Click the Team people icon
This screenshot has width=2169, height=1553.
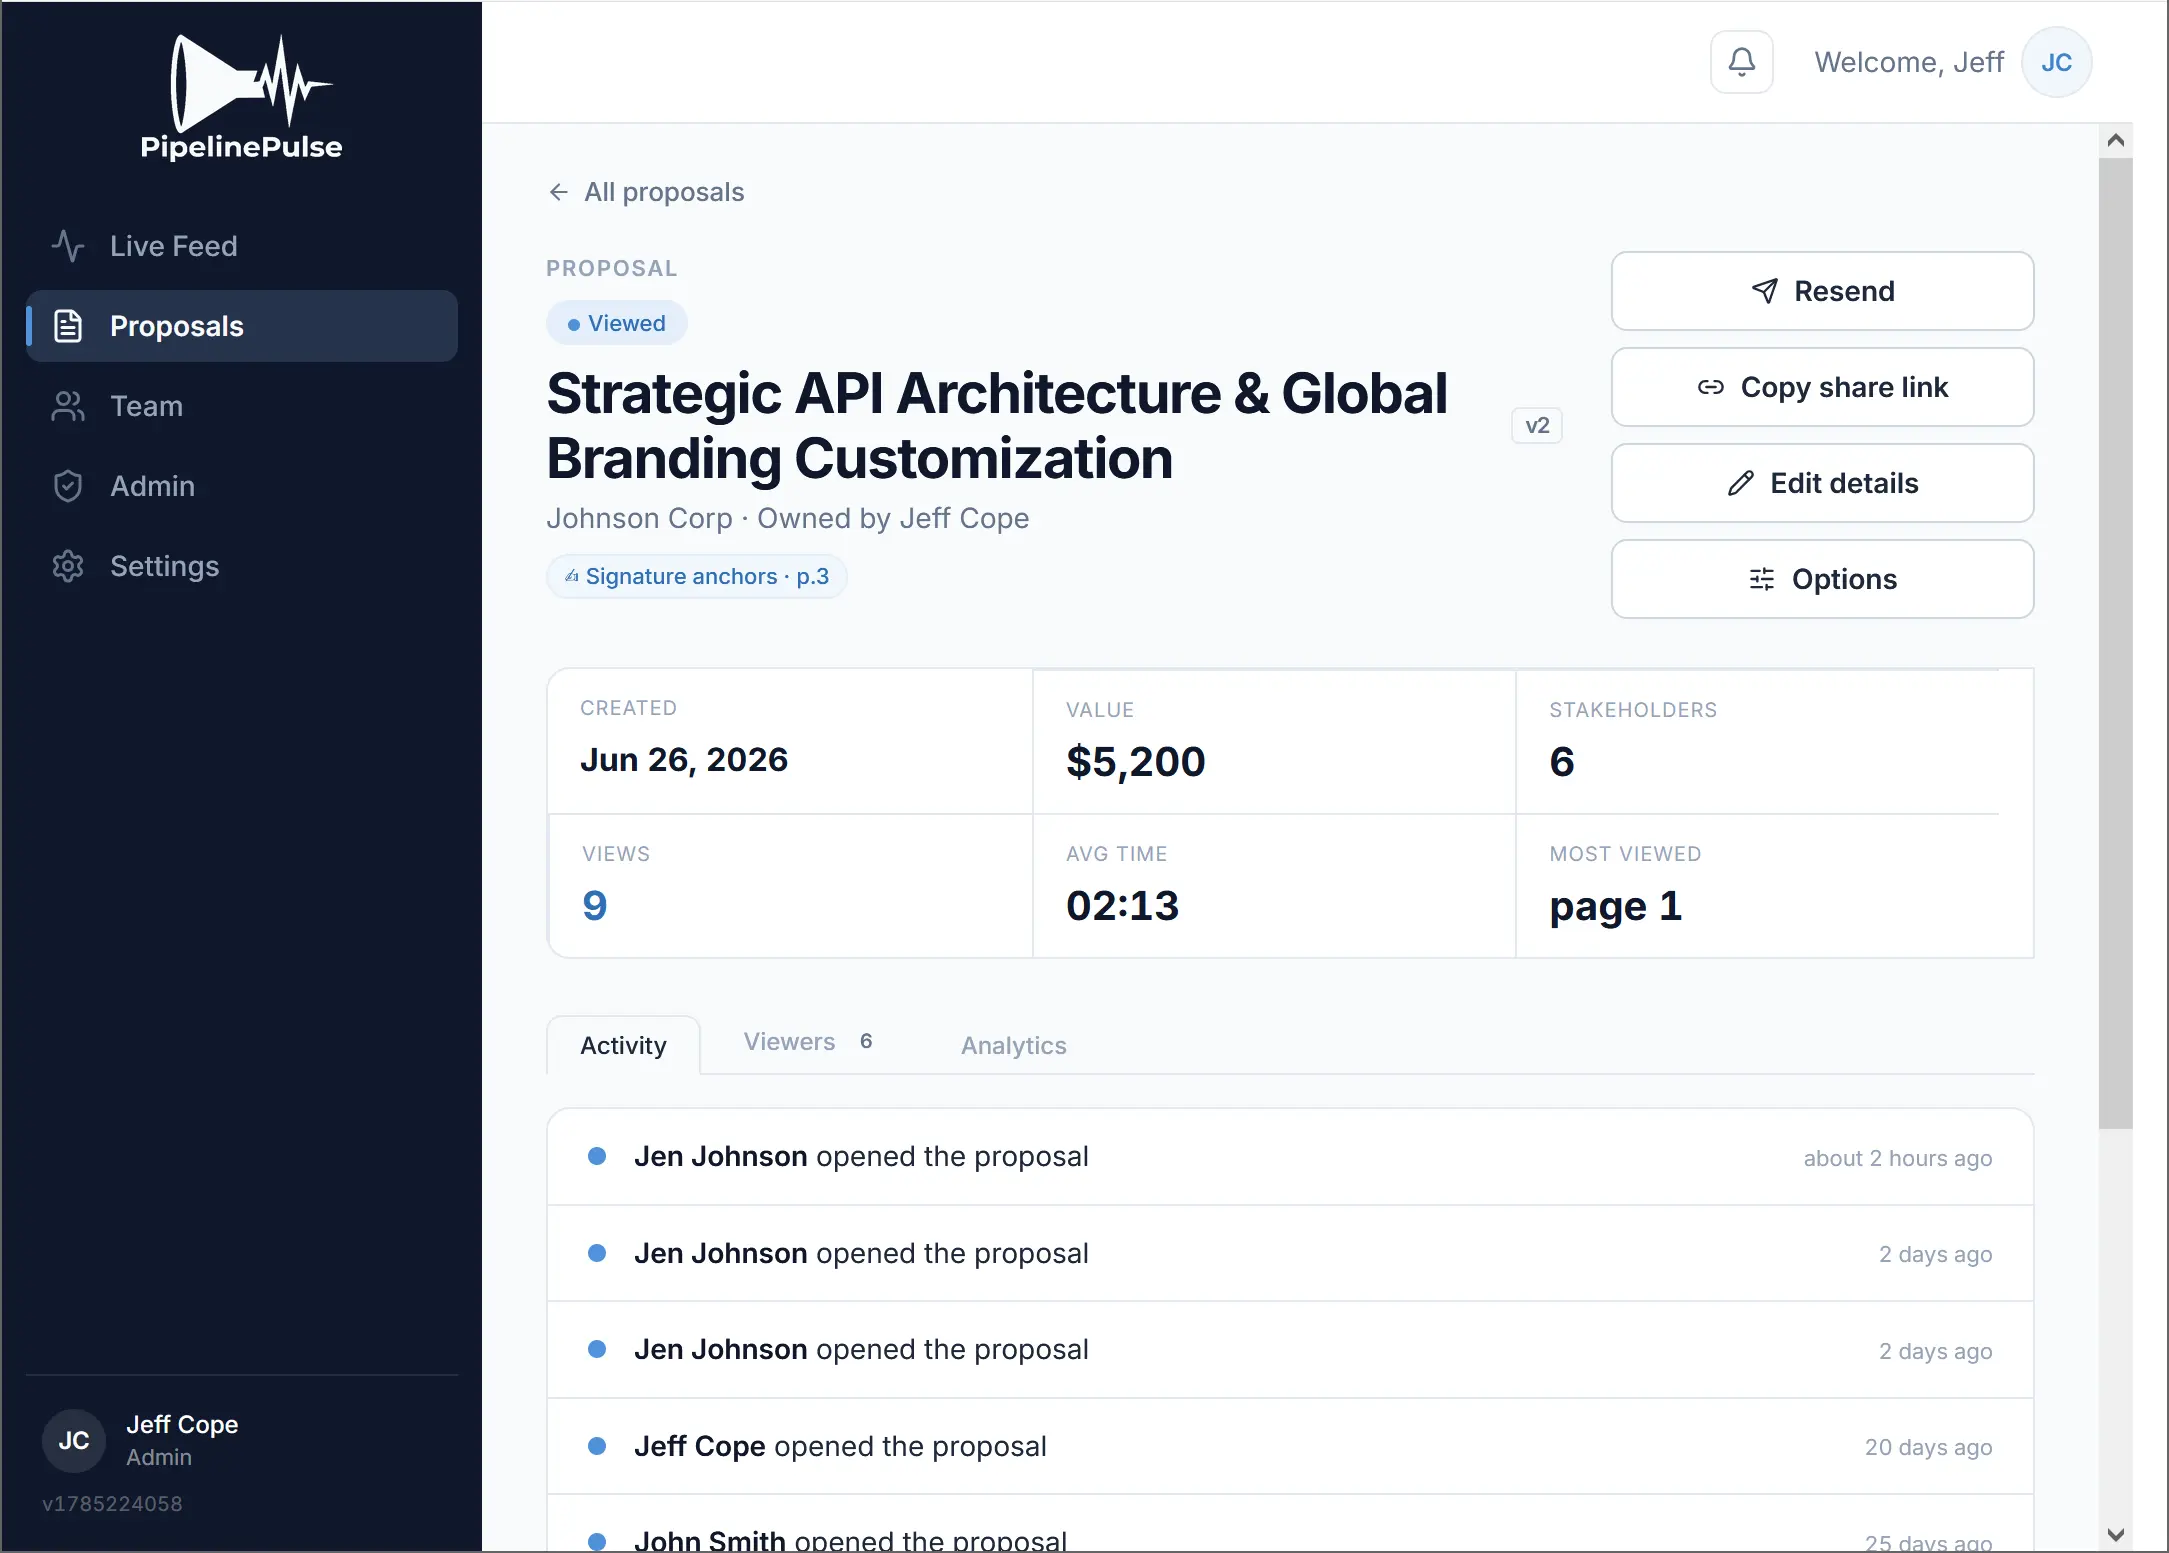click(x=68, y=406)
